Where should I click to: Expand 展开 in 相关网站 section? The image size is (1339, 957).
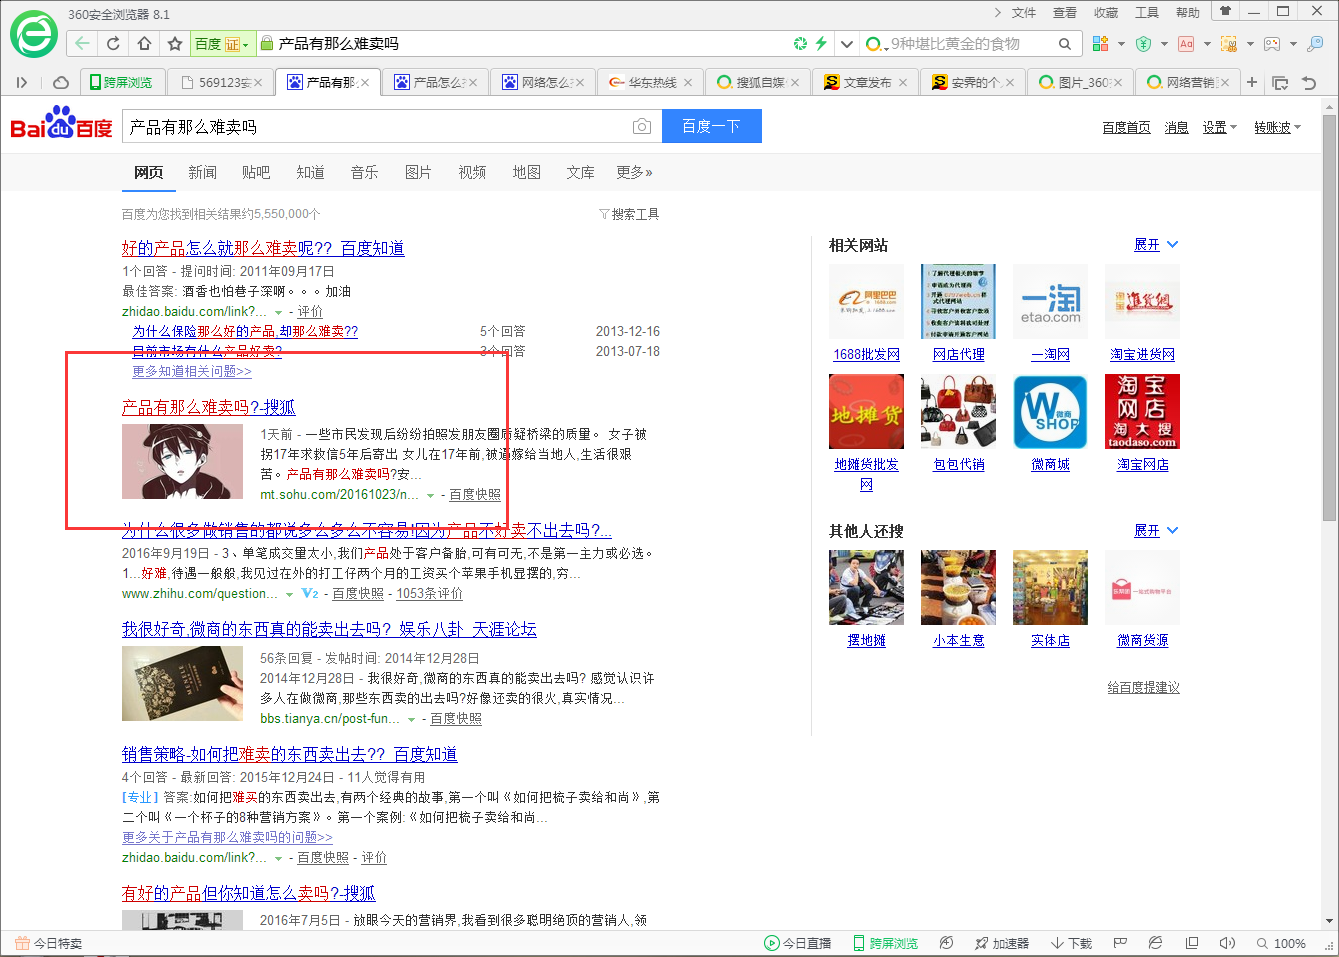[x=1156, y=244]
